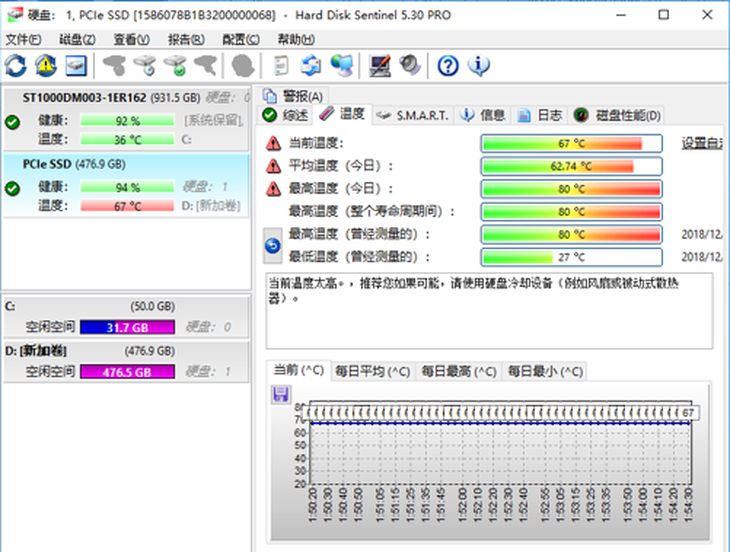Switch to the 警报(A) tab
Viewport: 730px width, 552px height.
(293, 96)
